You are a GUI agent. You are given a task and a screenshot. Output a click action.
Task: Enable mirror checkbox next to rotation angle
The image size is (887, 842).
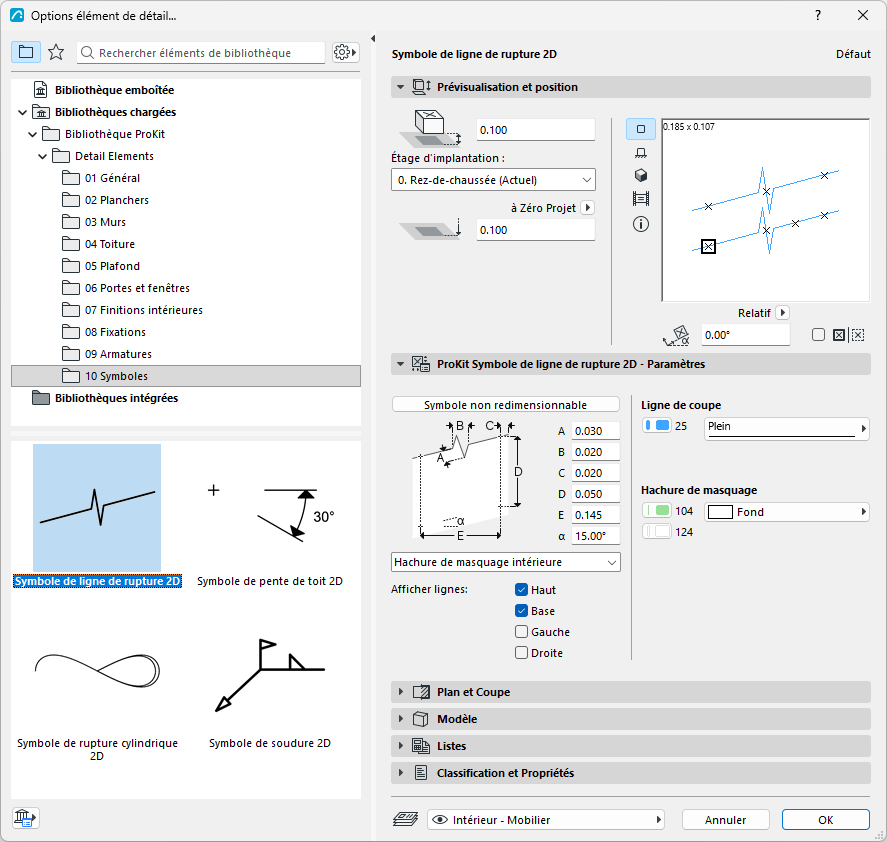(x=818, y=335)
